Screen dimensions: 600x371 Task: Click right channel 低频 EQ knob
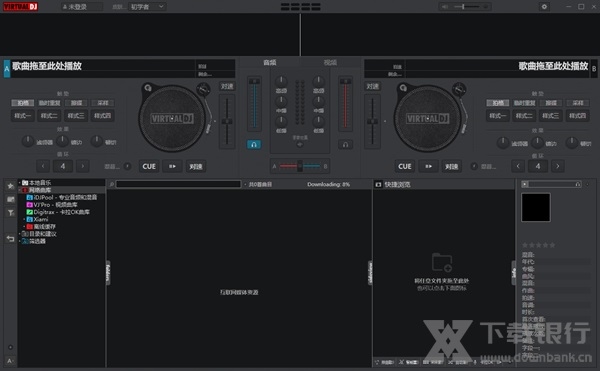click(318, 122)
